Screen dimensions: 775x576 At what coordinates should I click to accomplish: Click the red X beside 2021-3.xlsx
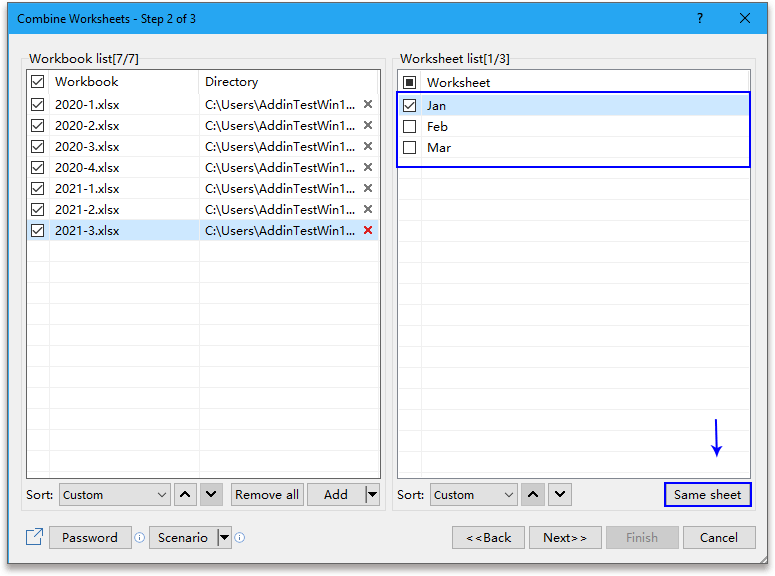click(x=368, y=230)
